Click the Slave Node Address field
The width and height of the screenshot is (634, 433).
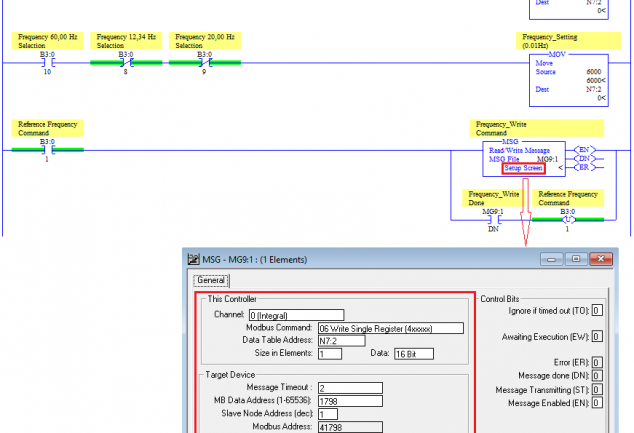[x=328, y=414]
